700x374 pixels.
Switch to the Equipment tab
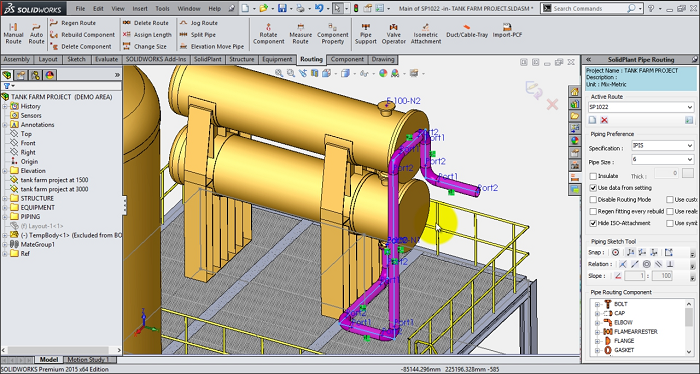277,59
